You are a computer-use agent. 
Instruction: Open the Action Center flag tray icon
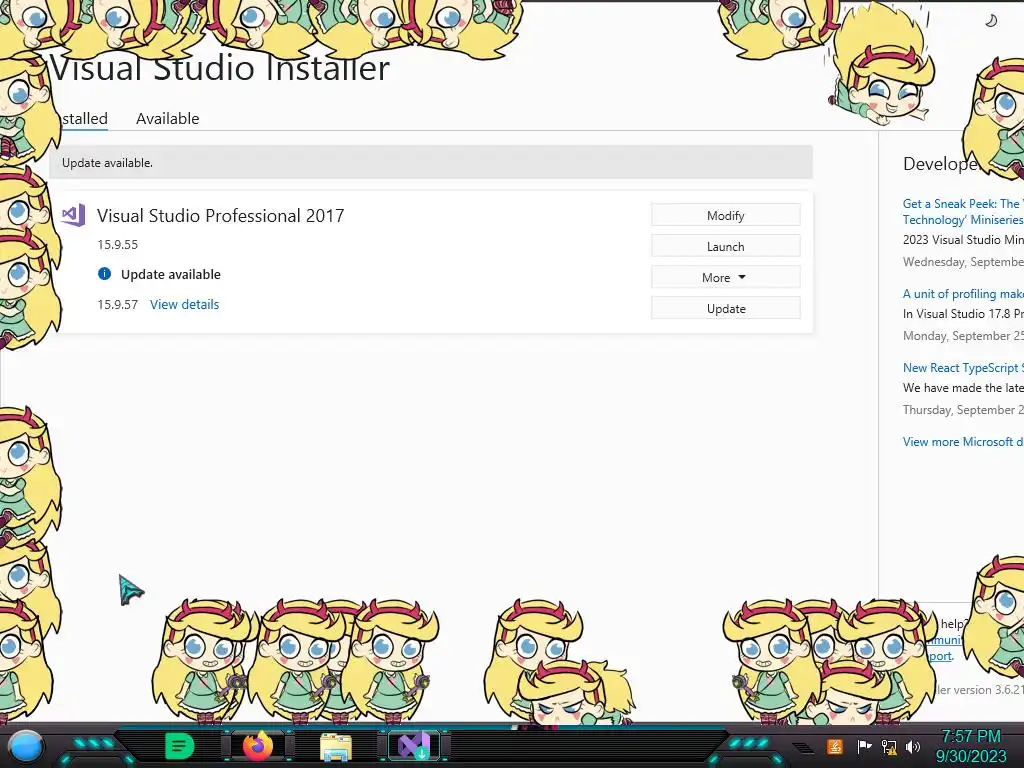coord(864,746)
